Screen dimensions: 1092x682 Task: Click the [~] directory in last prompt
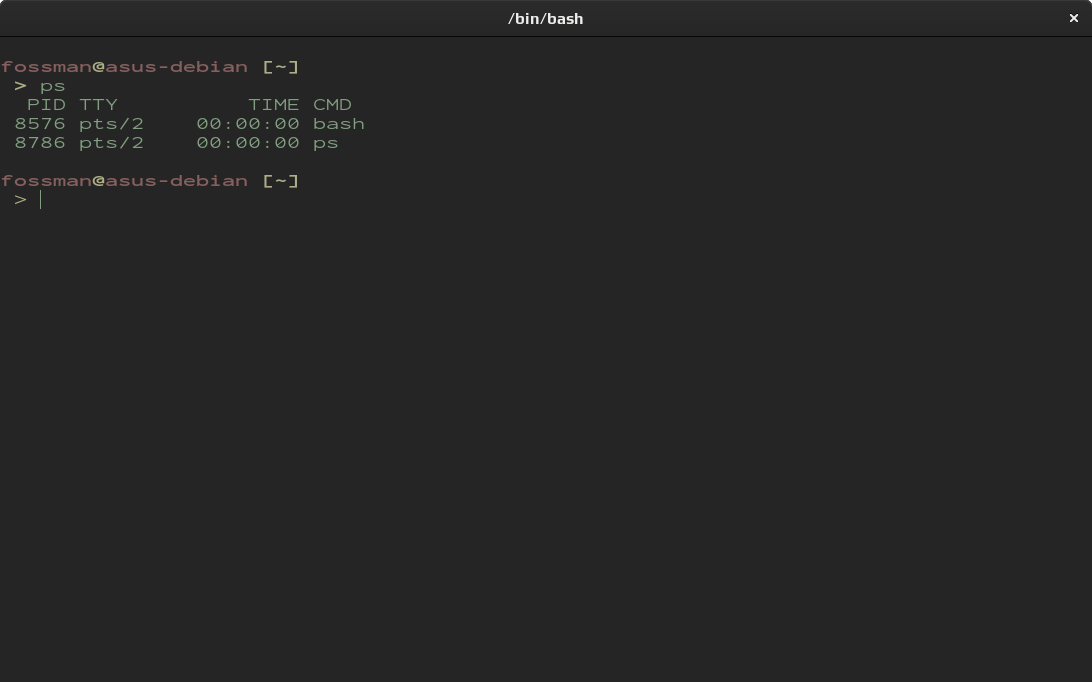(280, 181)
